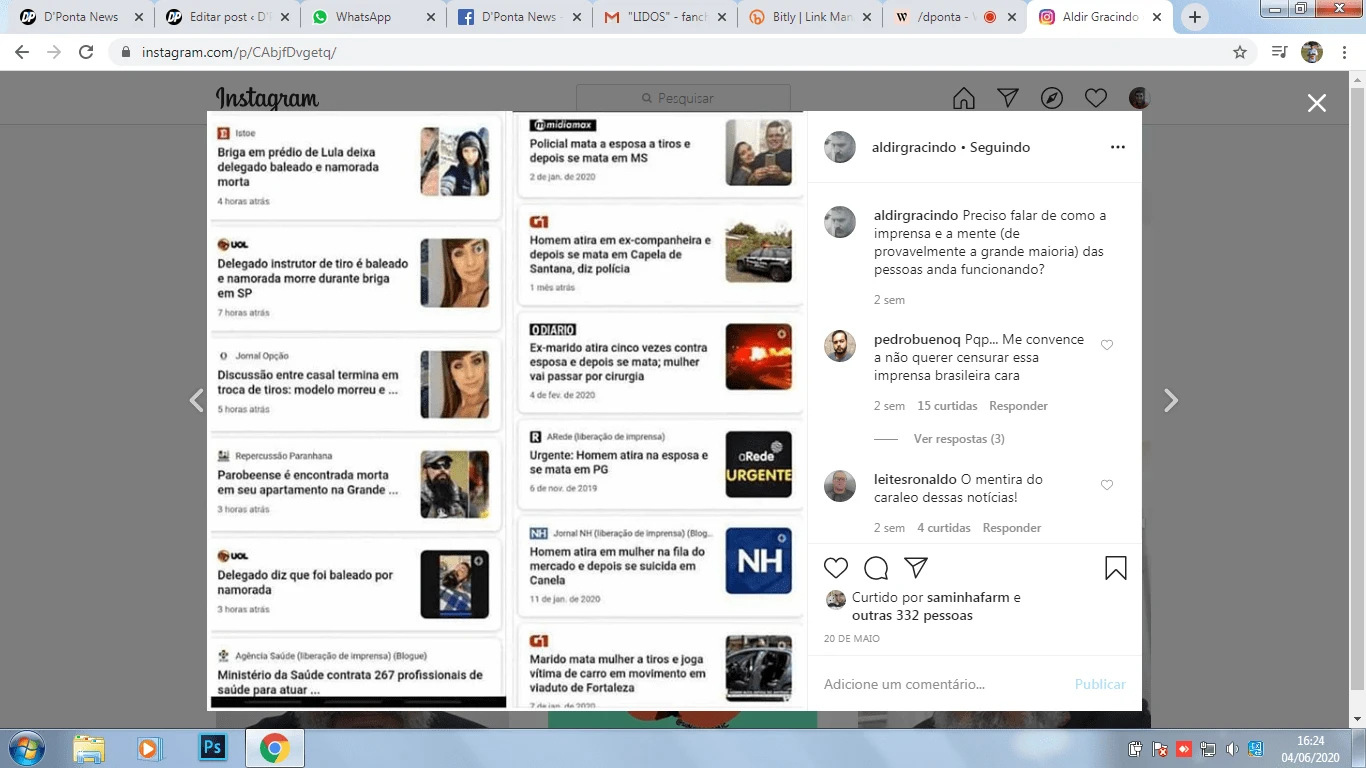Reply to pedrobuenoq's comment

1018,406
